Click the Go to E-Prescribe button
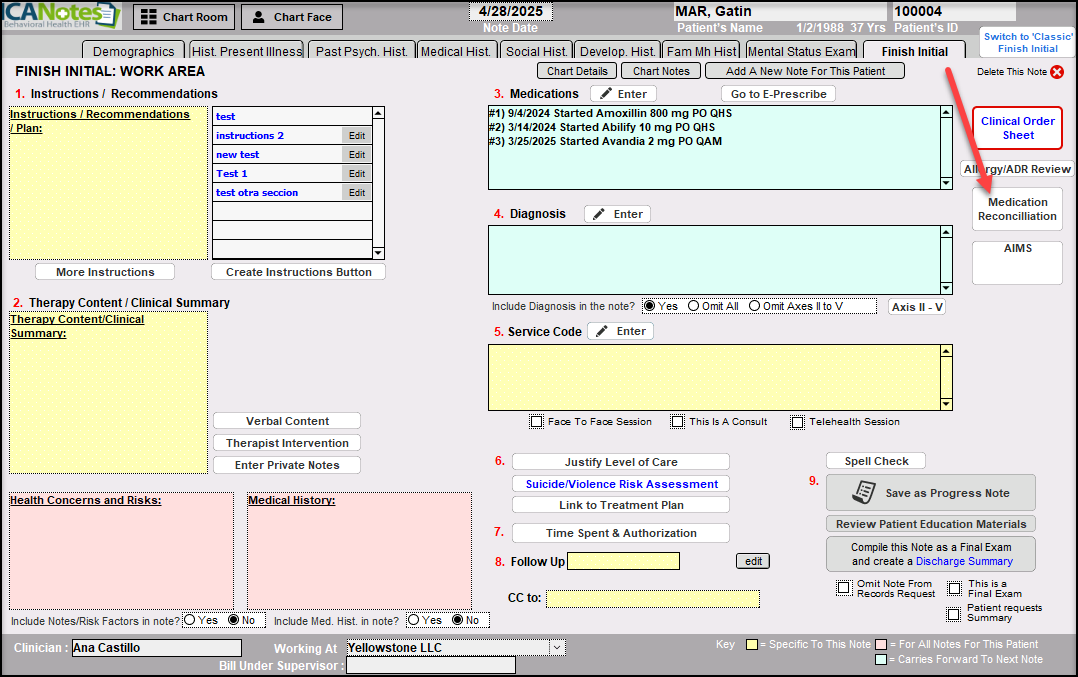Screen dimensions: 1078x677 (x=778, y=94)
